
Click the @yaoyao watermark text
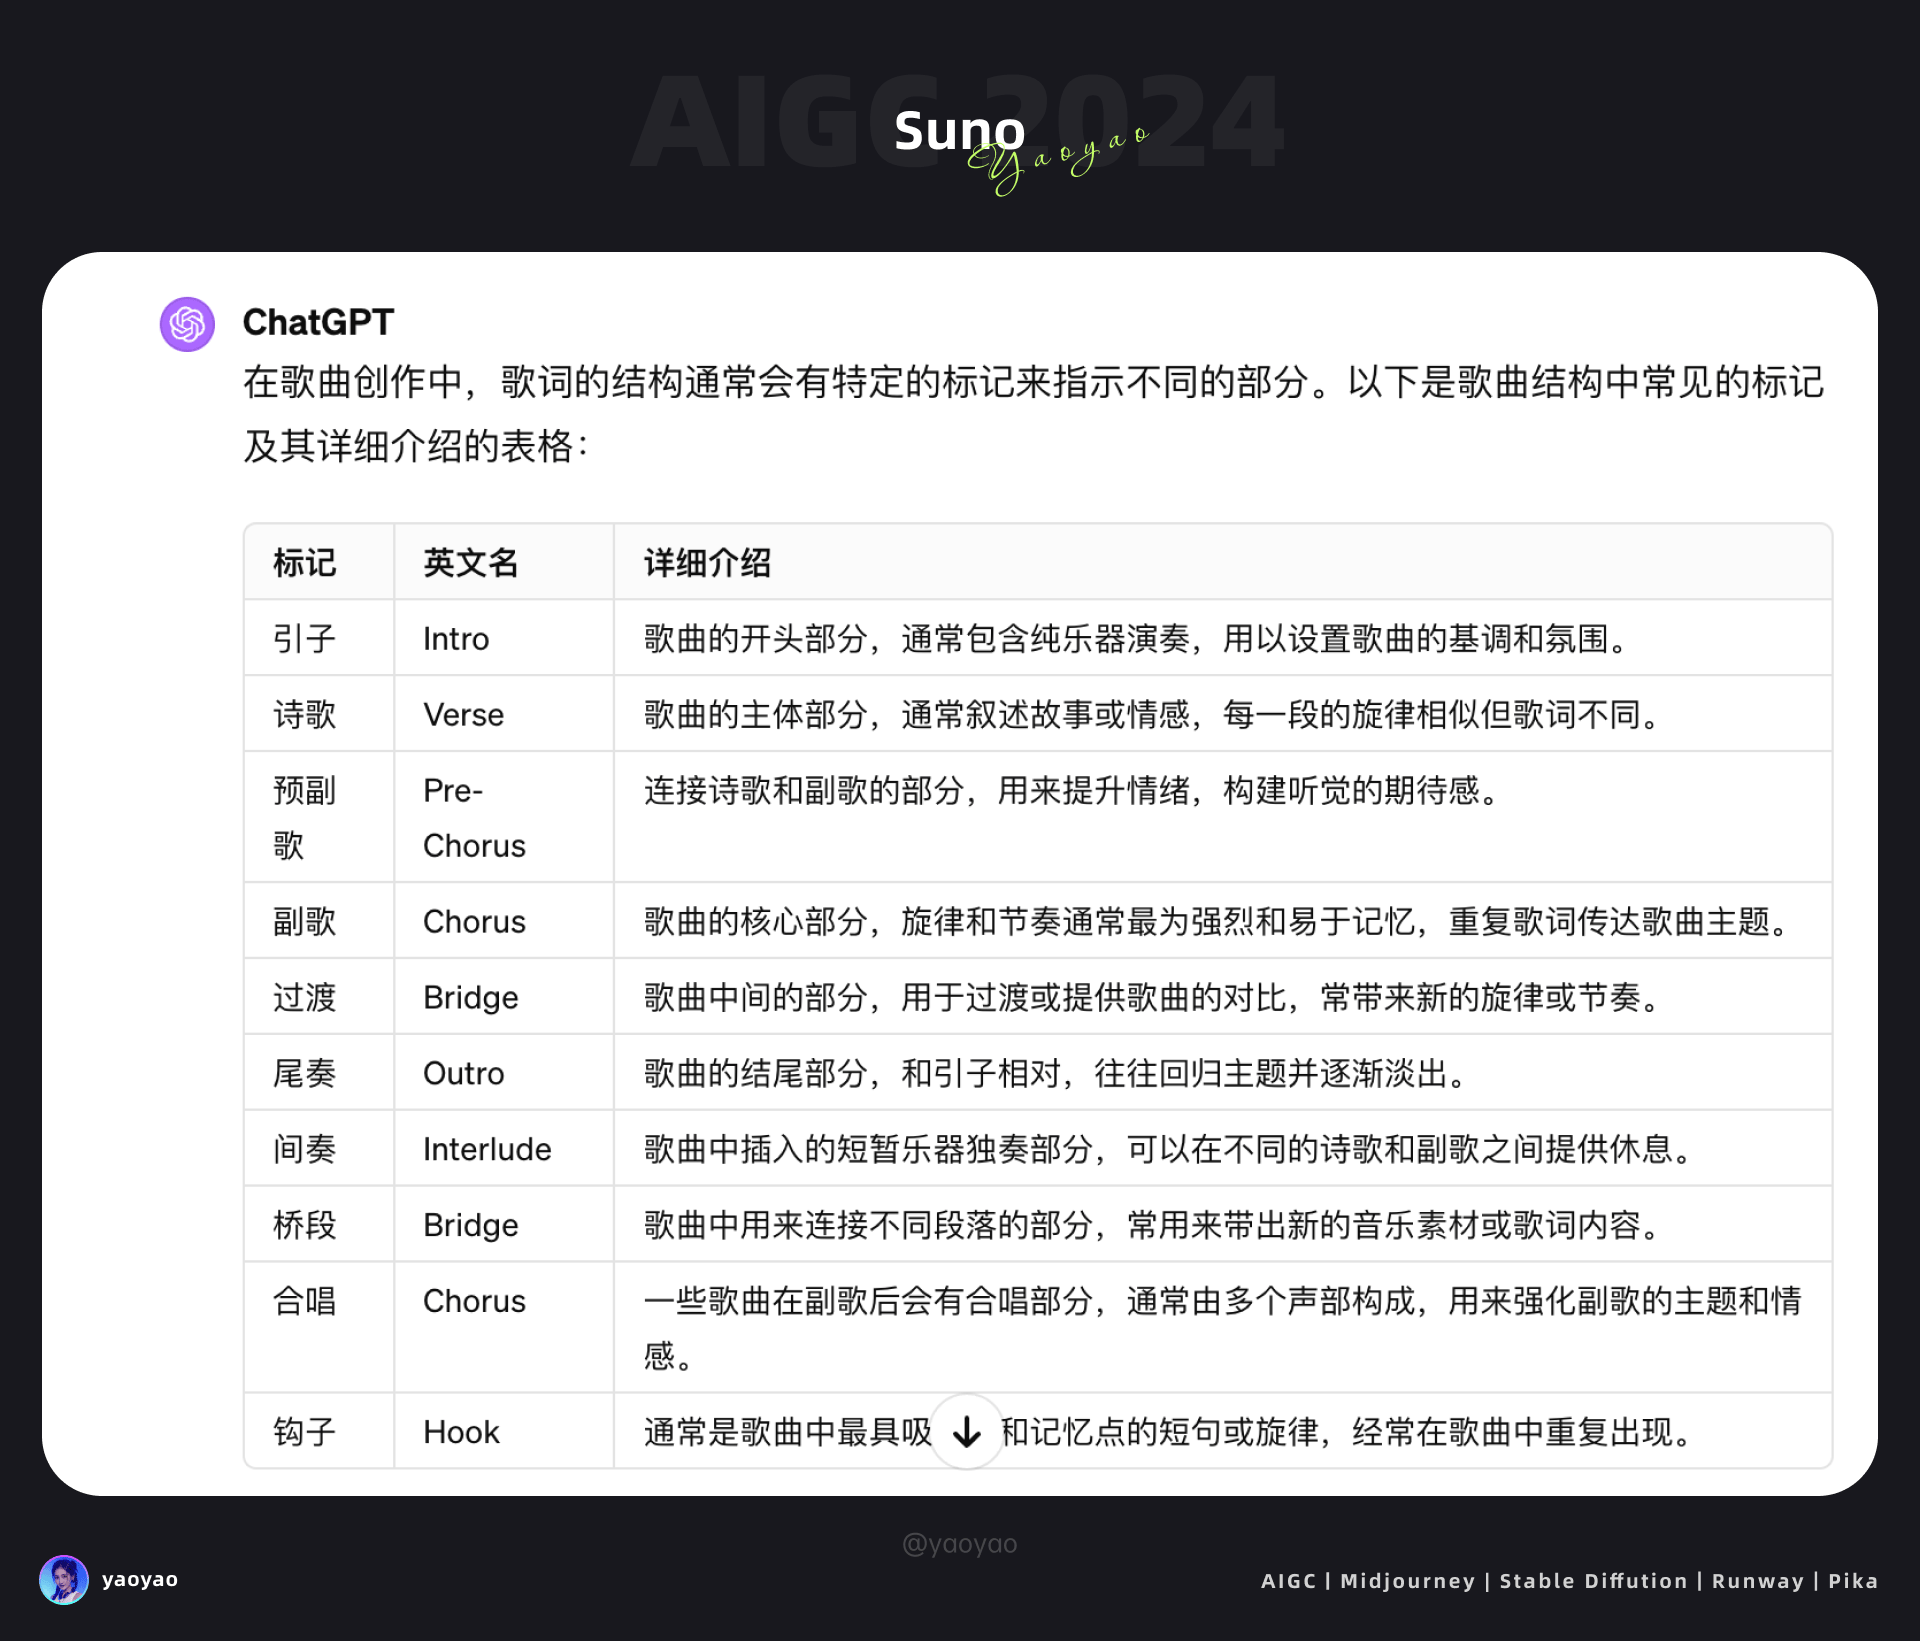point(959,1544)
